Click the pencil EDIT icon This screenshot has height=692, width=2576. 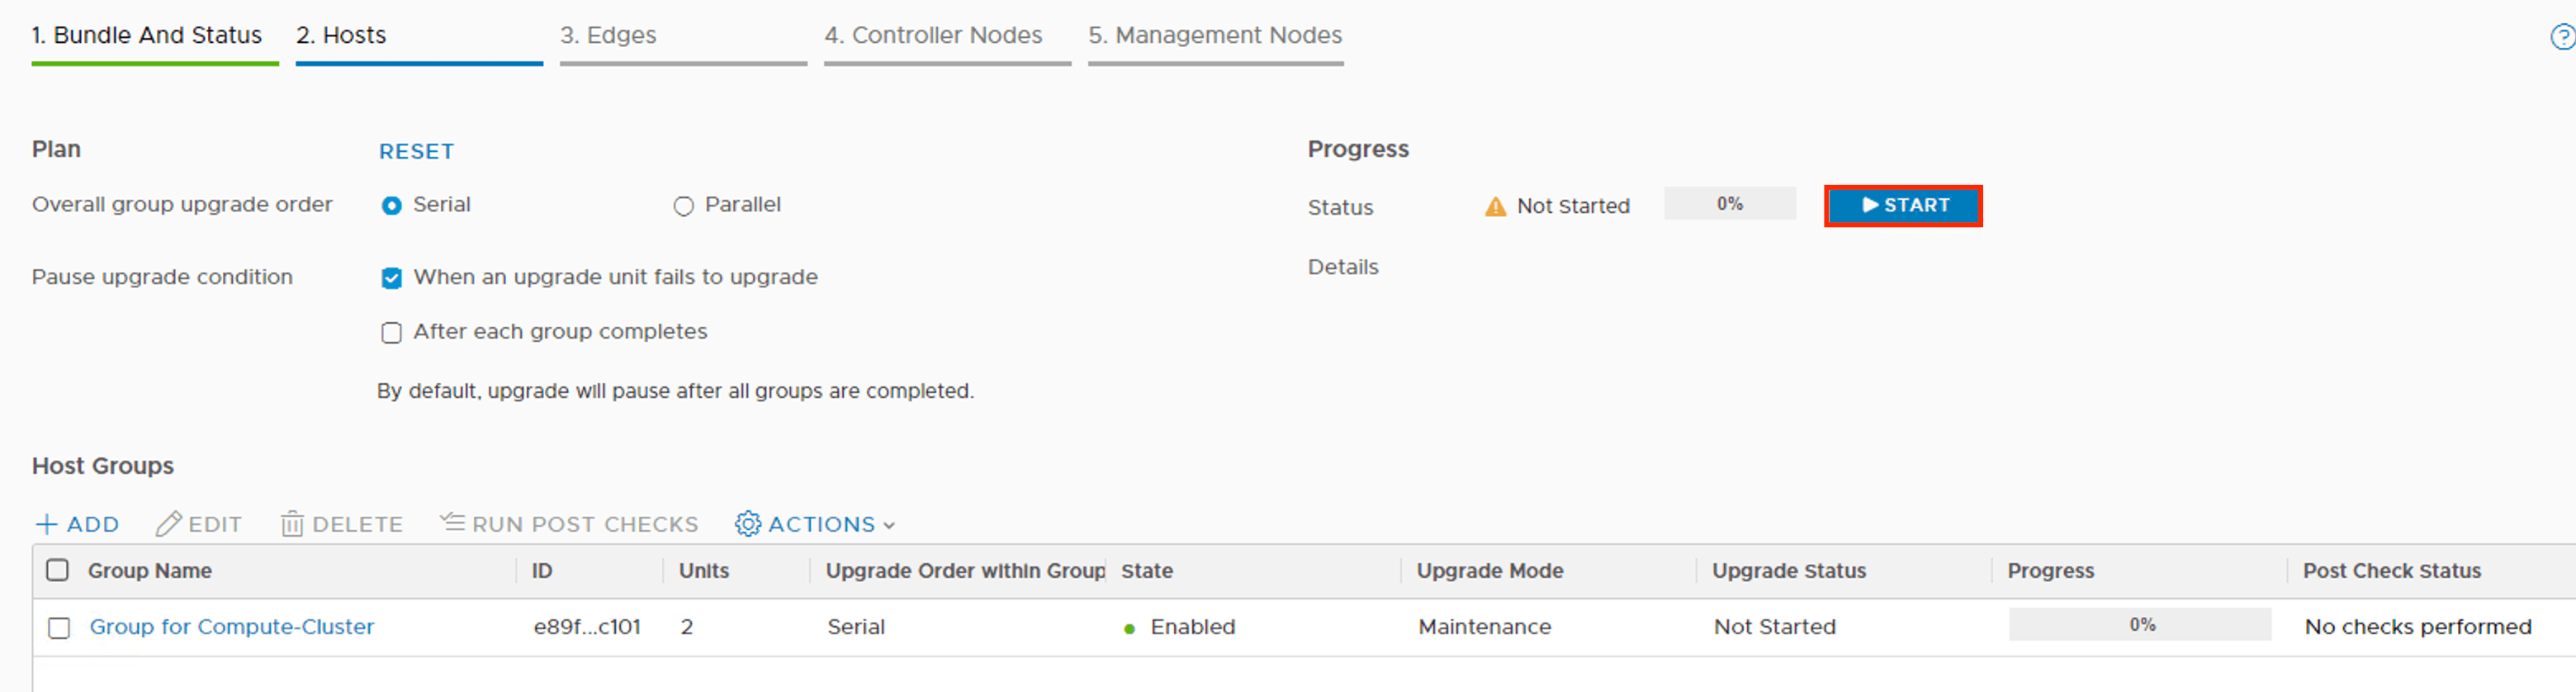[x=168, y=524]
